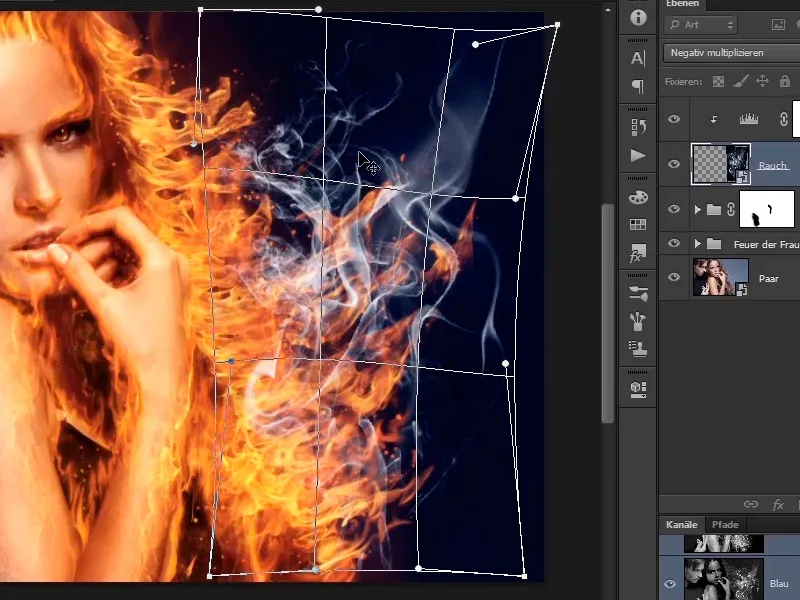The height and width of the screenshot is (600, 800).
Task: Click the Rauch layer name
Action: point(773,166)
